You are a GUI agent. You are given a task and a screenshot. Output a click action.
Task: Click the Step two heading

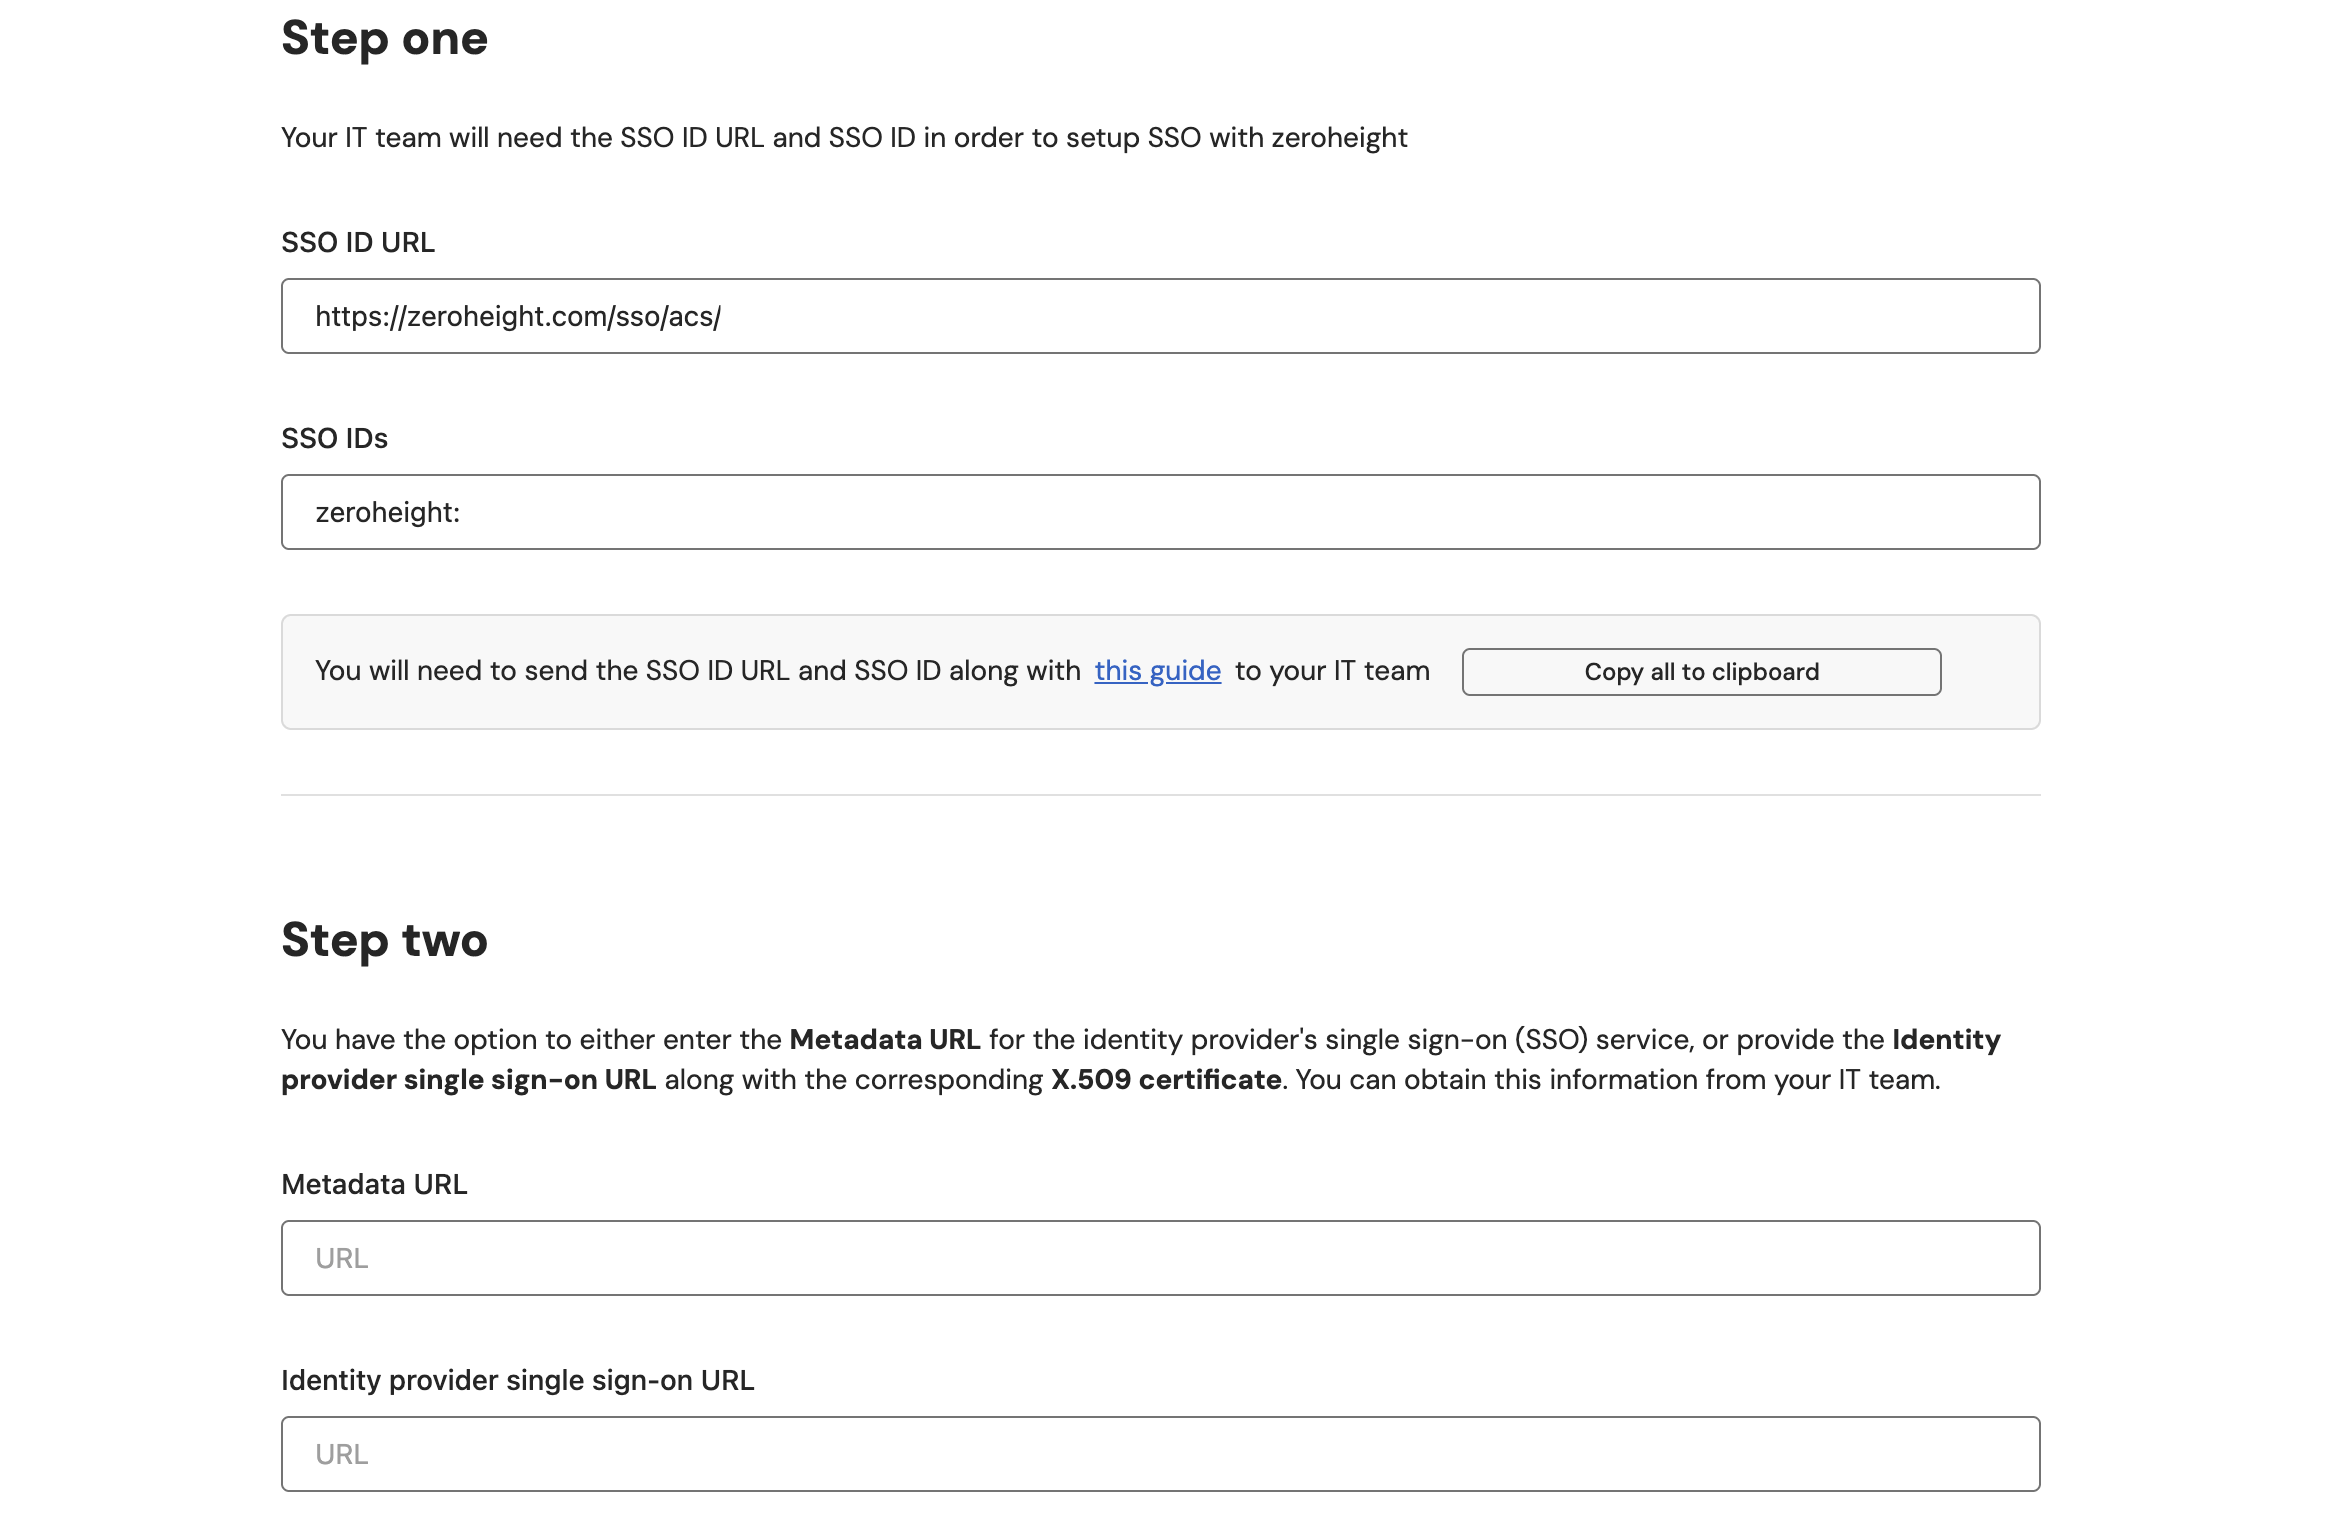click(x=384, y=939)
